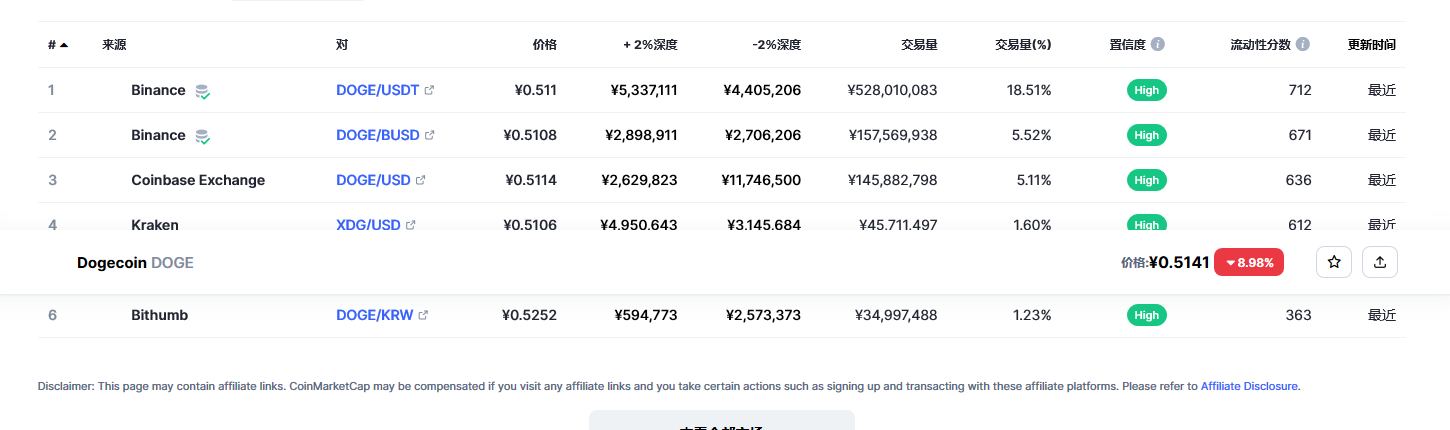1450x430 pixels.
Task: Click external link icon beside DOGE/USD pair
Action: click(421, 180)
